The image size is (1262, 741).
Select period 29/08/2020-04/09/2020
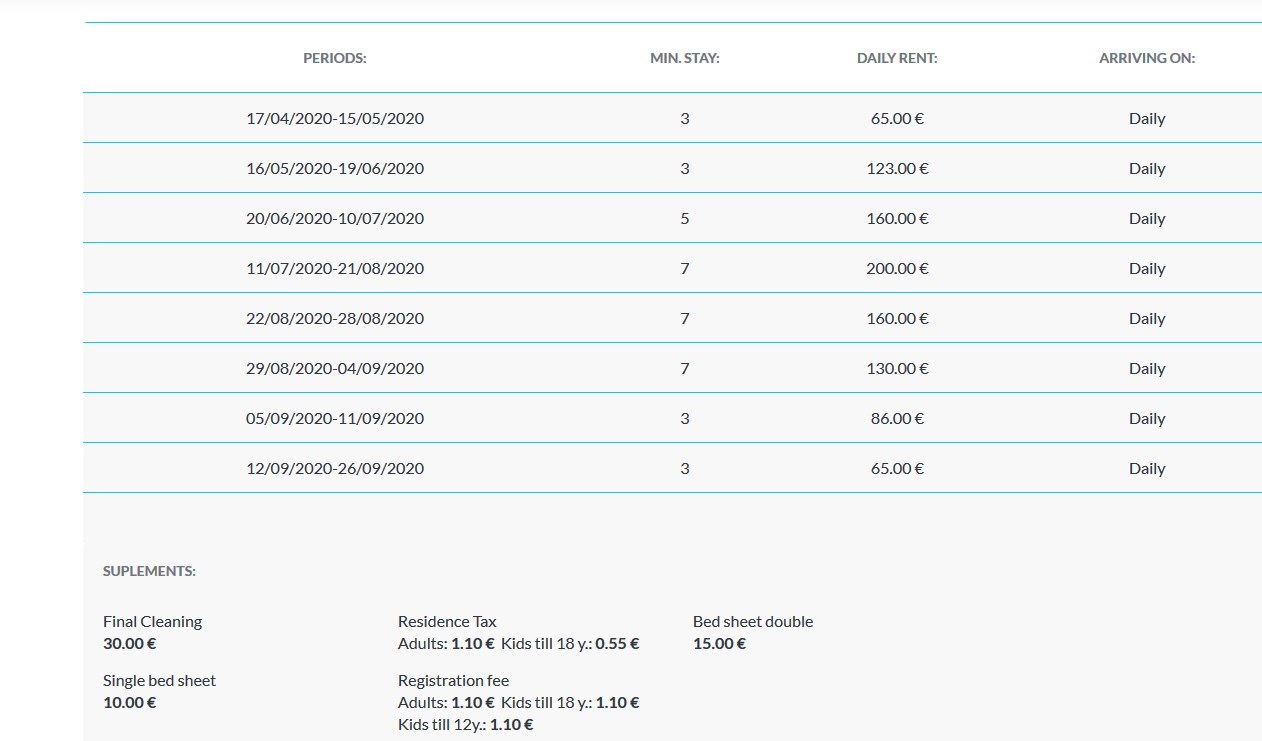pos(335,368)
